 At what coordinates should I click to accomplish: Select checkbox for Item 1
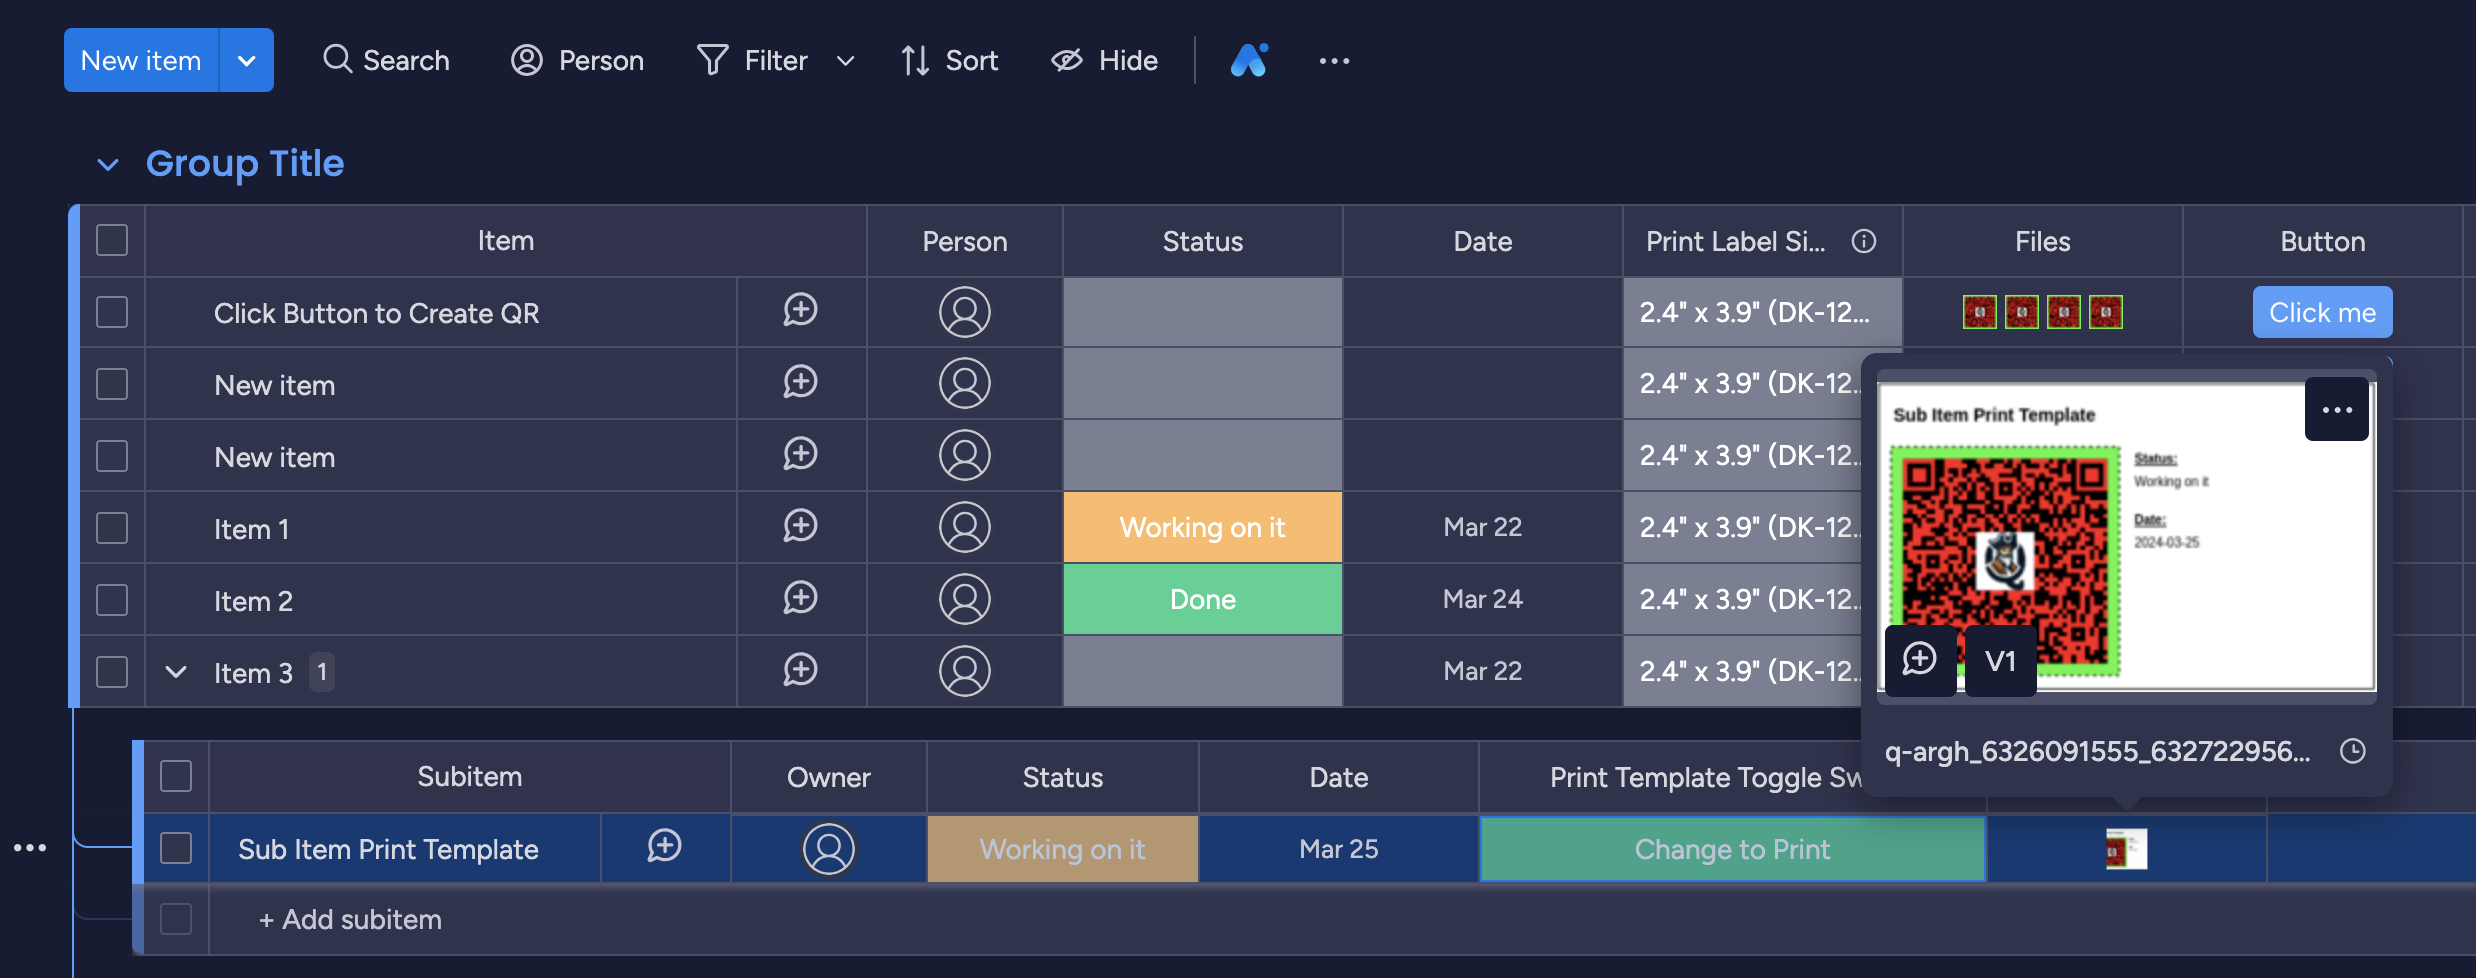[112, 528]
